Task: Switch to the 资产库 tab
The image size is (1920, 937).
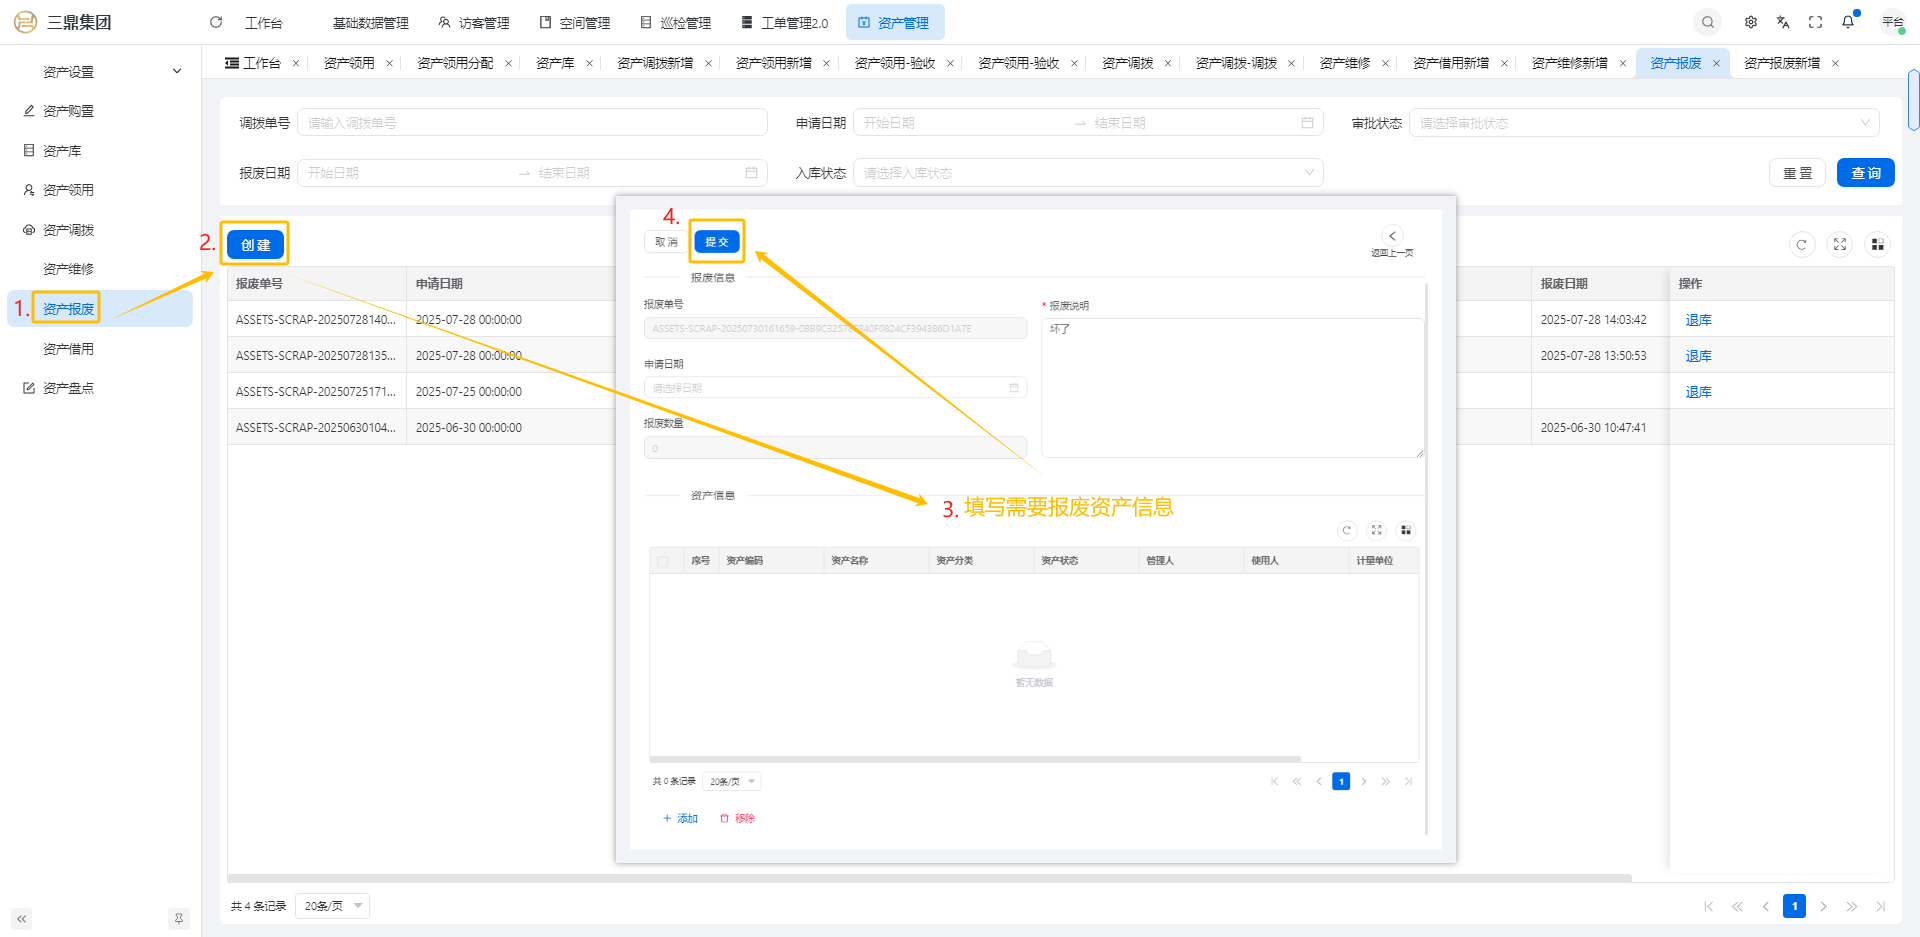Action: pos(555,63)
